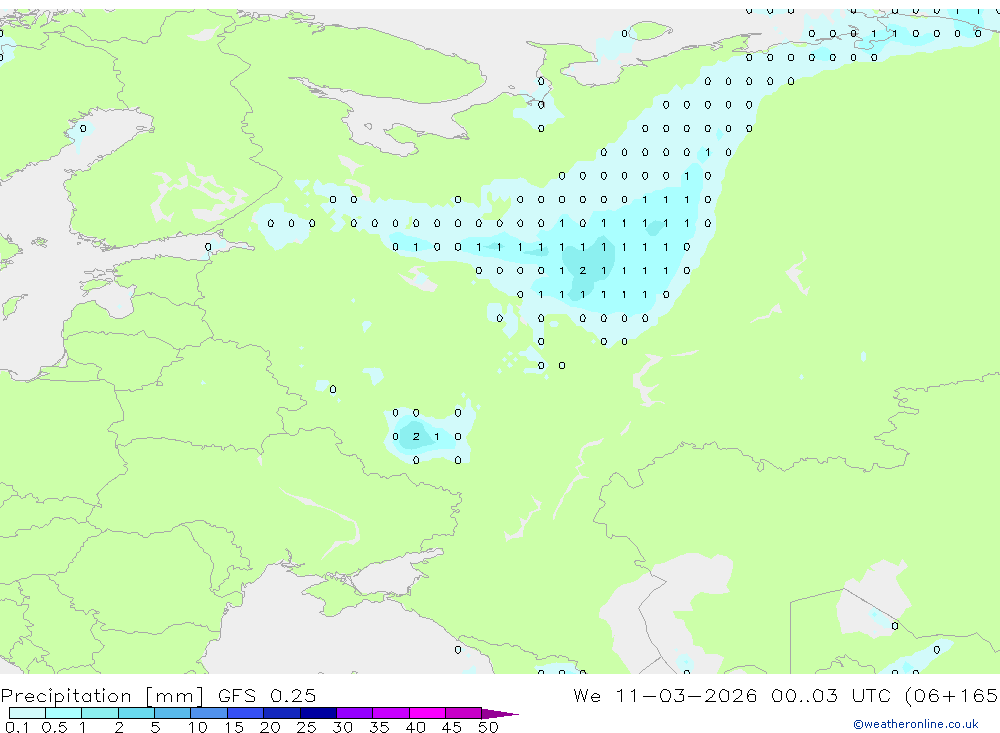Click the 'Precipitation [mm]' title text
The height and width of the screenshot is (733, 1000).
click(103, 695)
